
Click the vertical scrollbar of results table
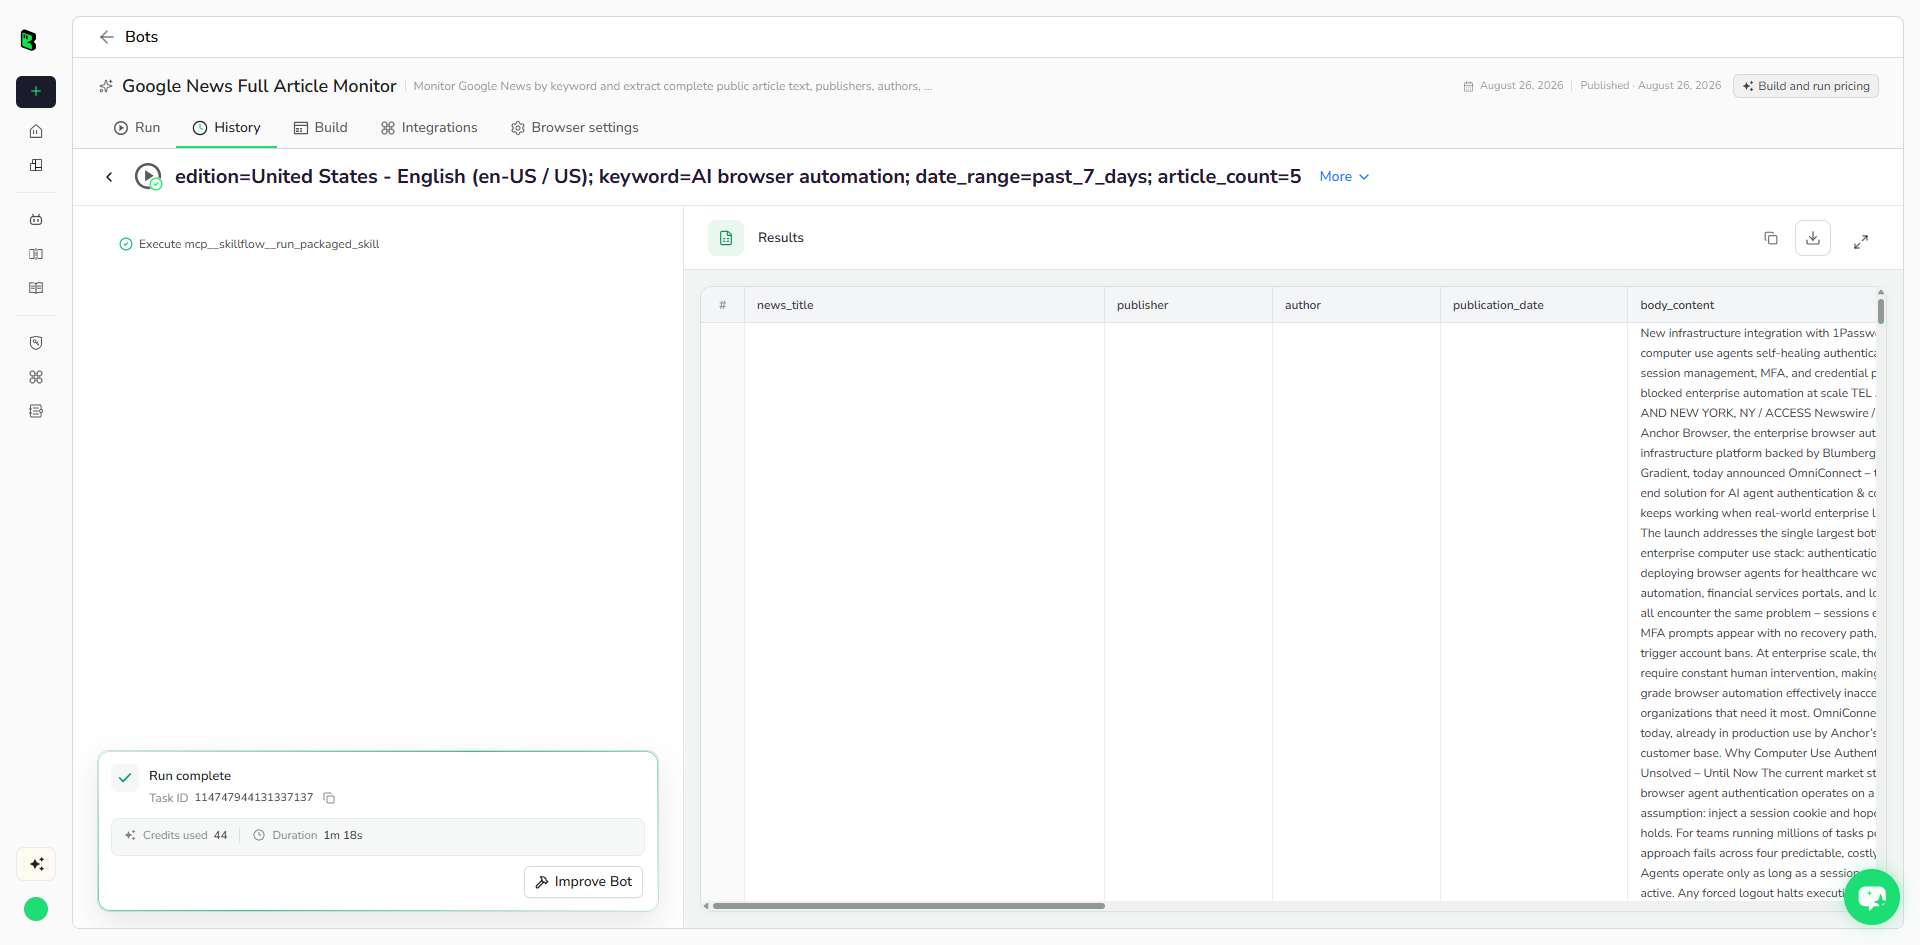click(x=1881, y=310)
